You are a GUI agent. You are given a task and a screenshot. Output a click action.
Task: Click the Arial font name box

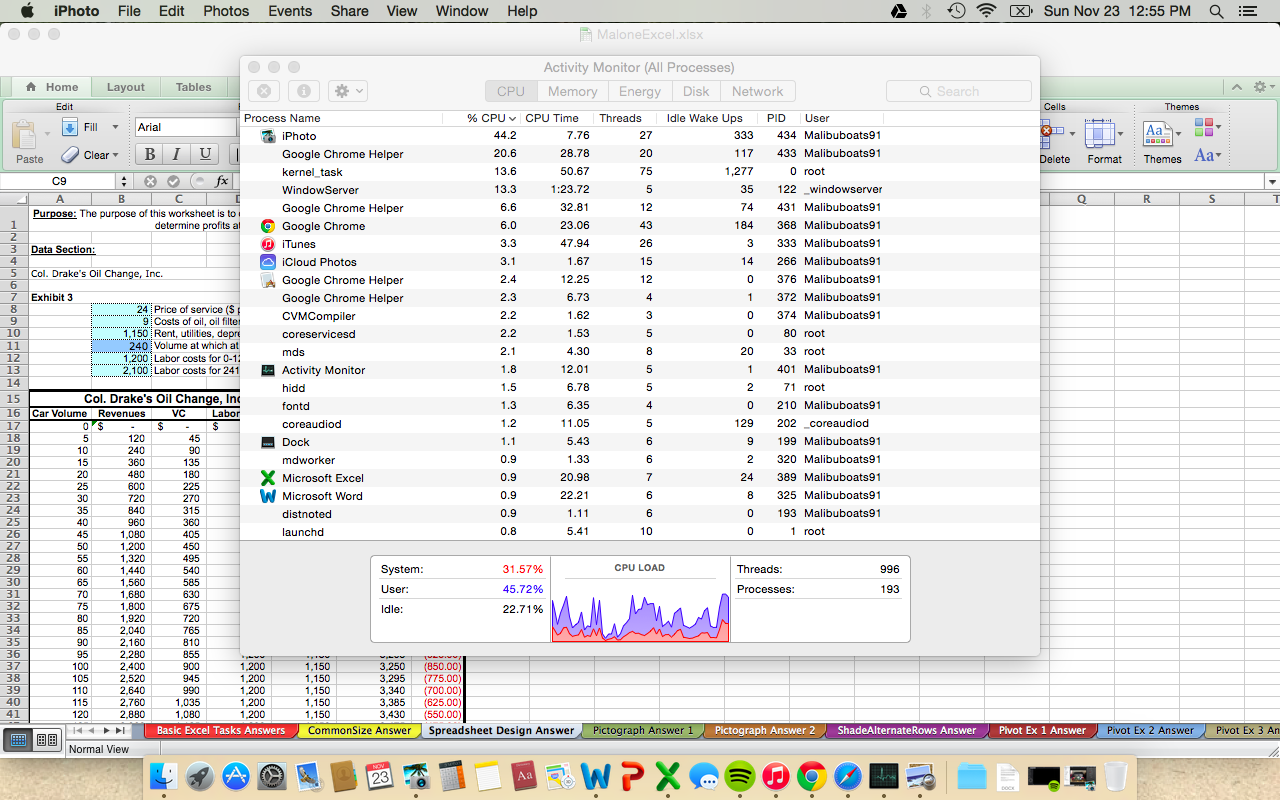(x=185, y=127)
